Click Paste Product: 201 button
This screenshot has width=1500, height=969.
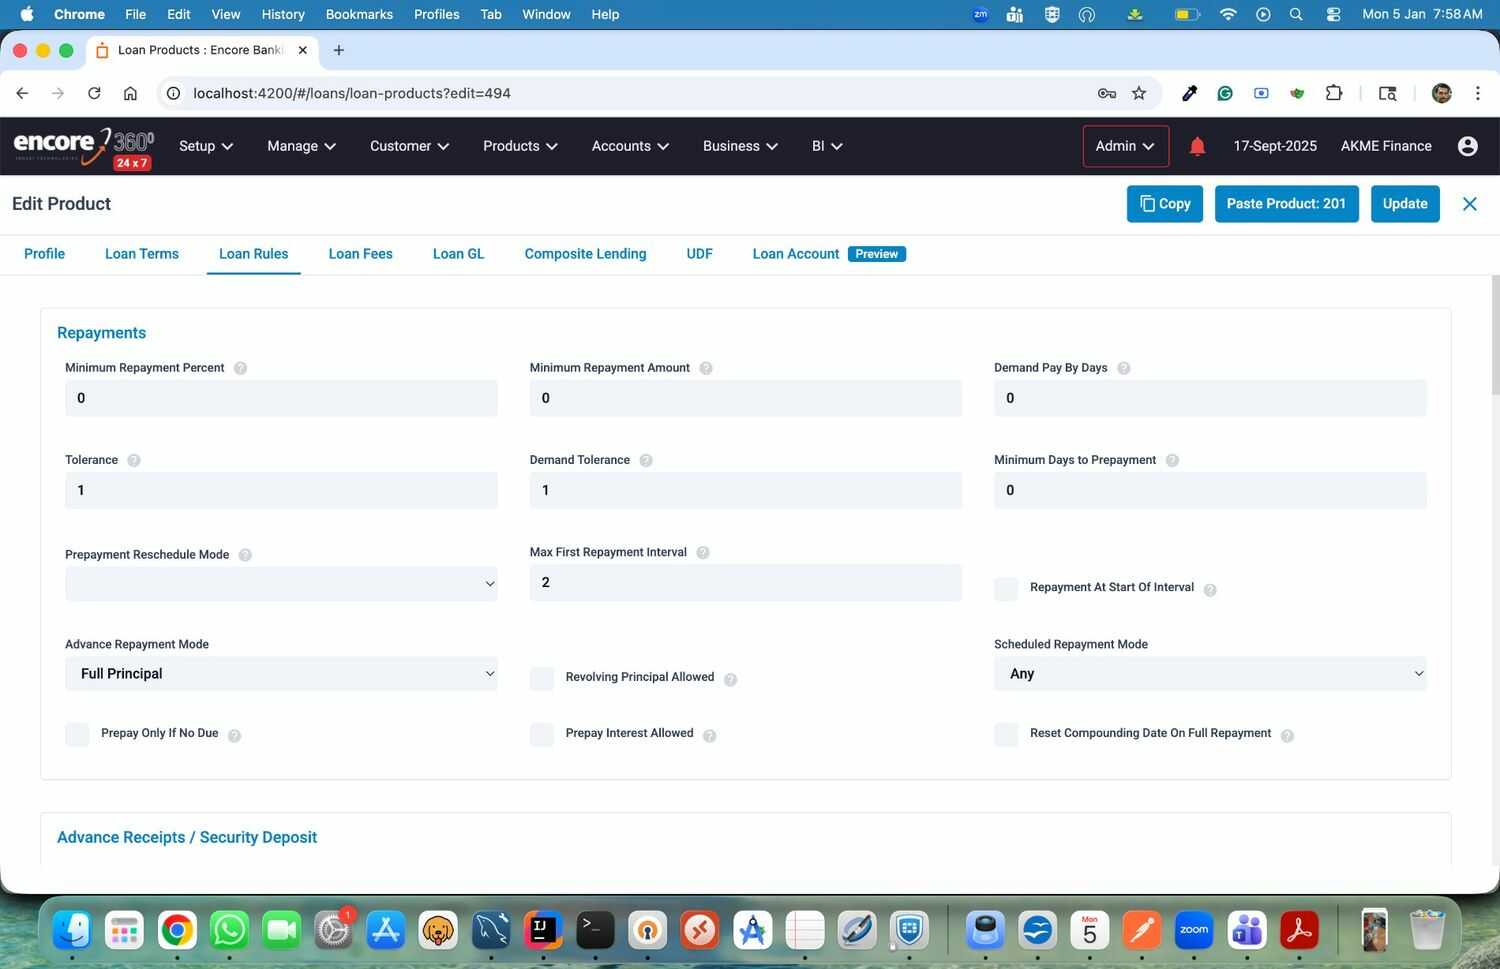[x=1286, y=204]
